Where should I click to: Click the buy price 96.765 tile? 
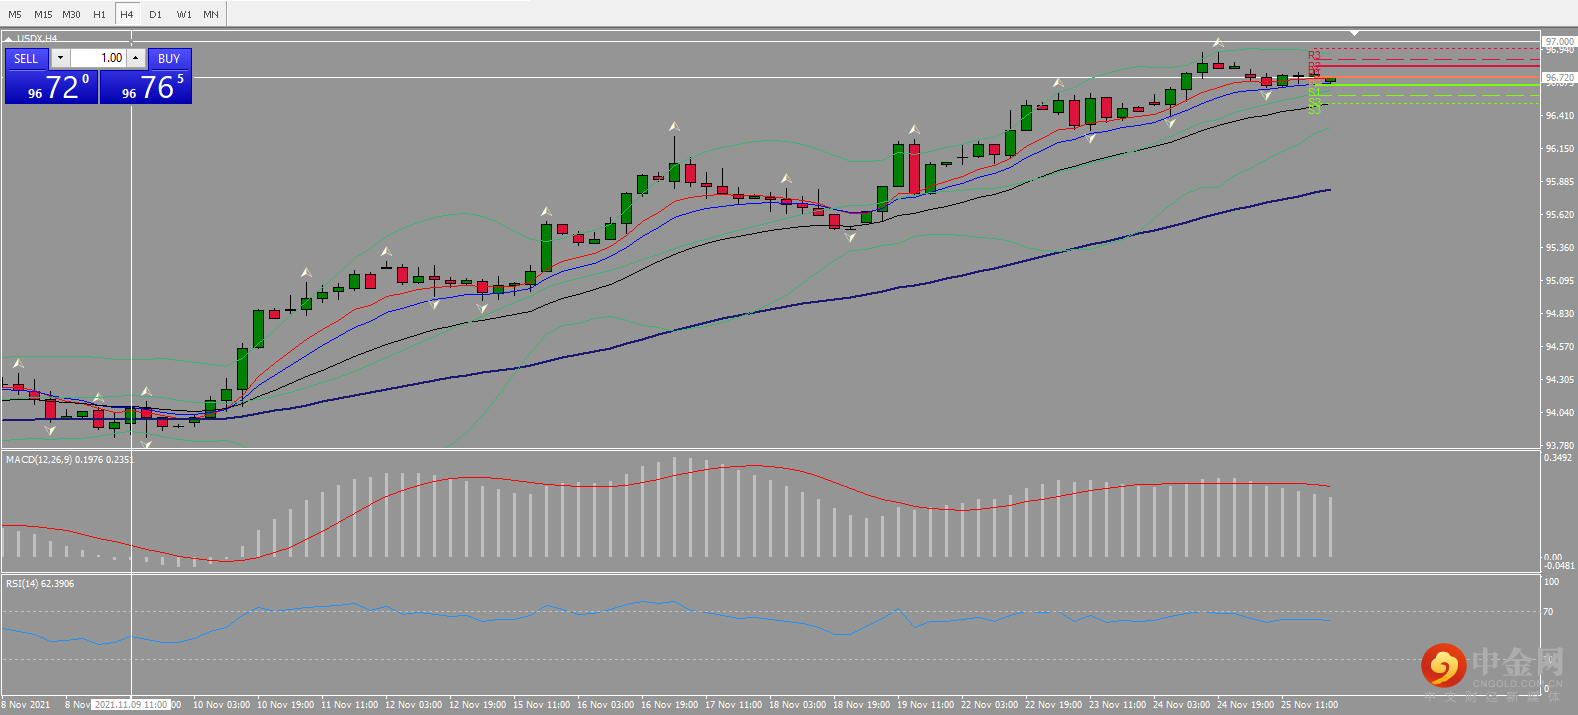pos(145,87)
